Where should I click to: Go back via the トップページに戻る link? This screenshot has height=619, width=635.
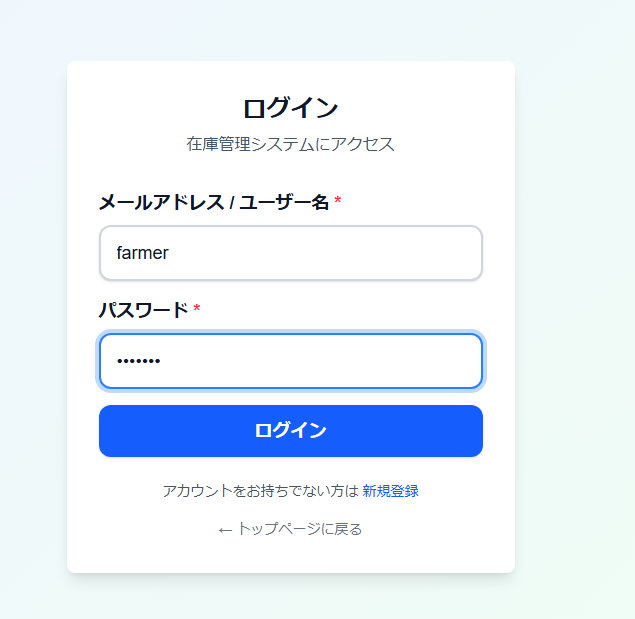298,529
